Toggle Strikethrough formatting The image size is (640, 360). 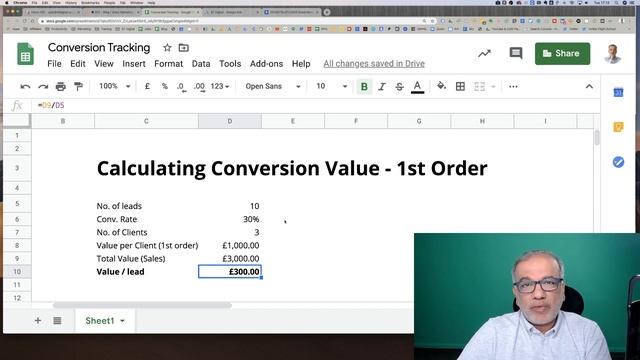pos(400,87)
